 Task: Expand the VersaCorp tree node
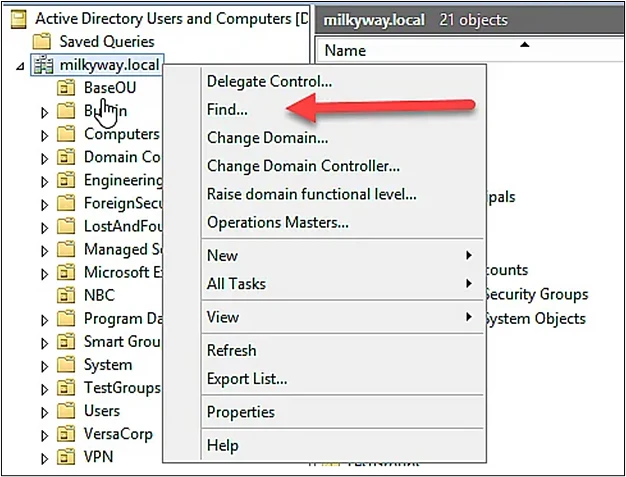tap(44, 435)
